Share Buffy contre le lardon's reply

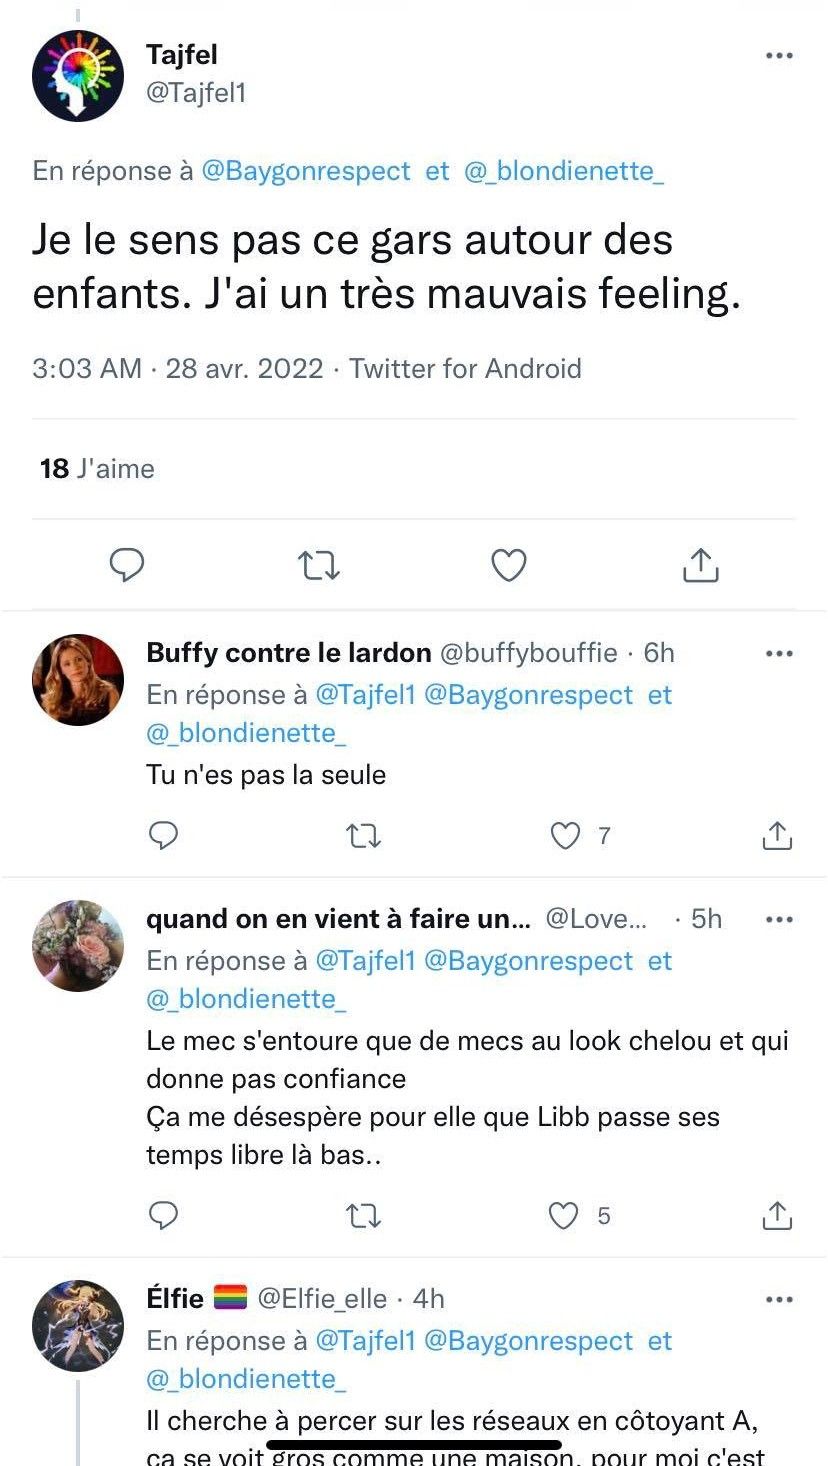(x=777, y=835)
